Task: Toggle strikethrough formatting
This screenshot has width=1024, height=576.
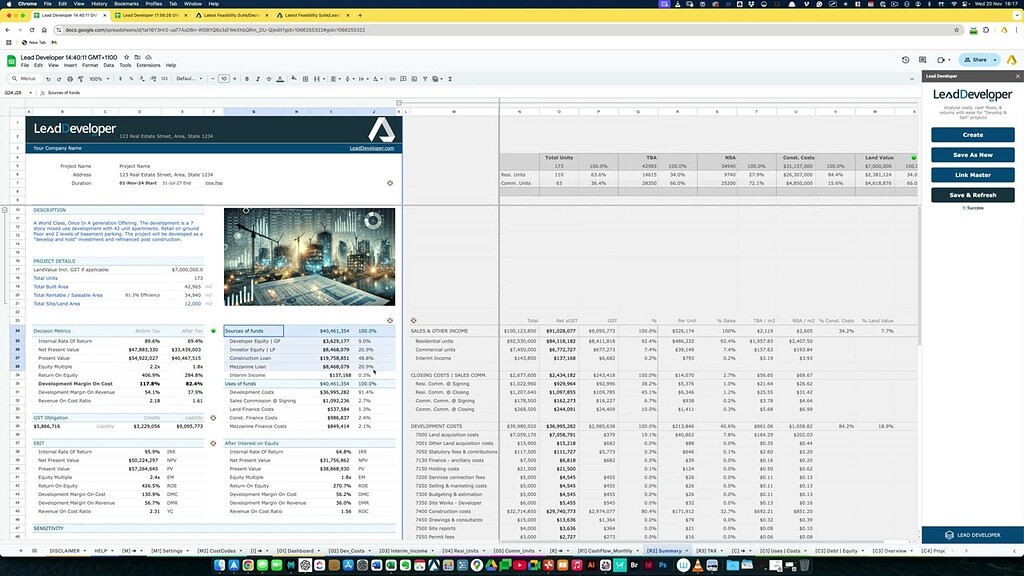Action: tap(268, 78)
